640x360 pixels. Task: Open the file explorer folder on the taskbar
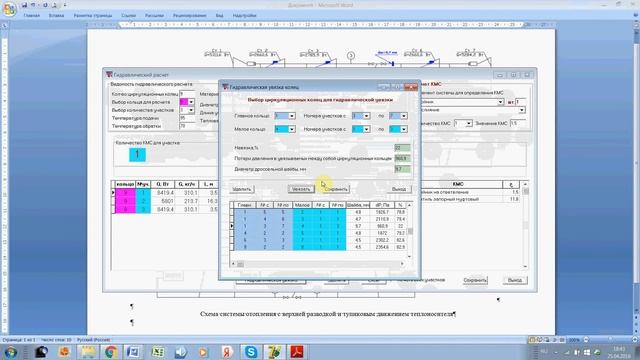pyautogui.click(x=88, y=351)
